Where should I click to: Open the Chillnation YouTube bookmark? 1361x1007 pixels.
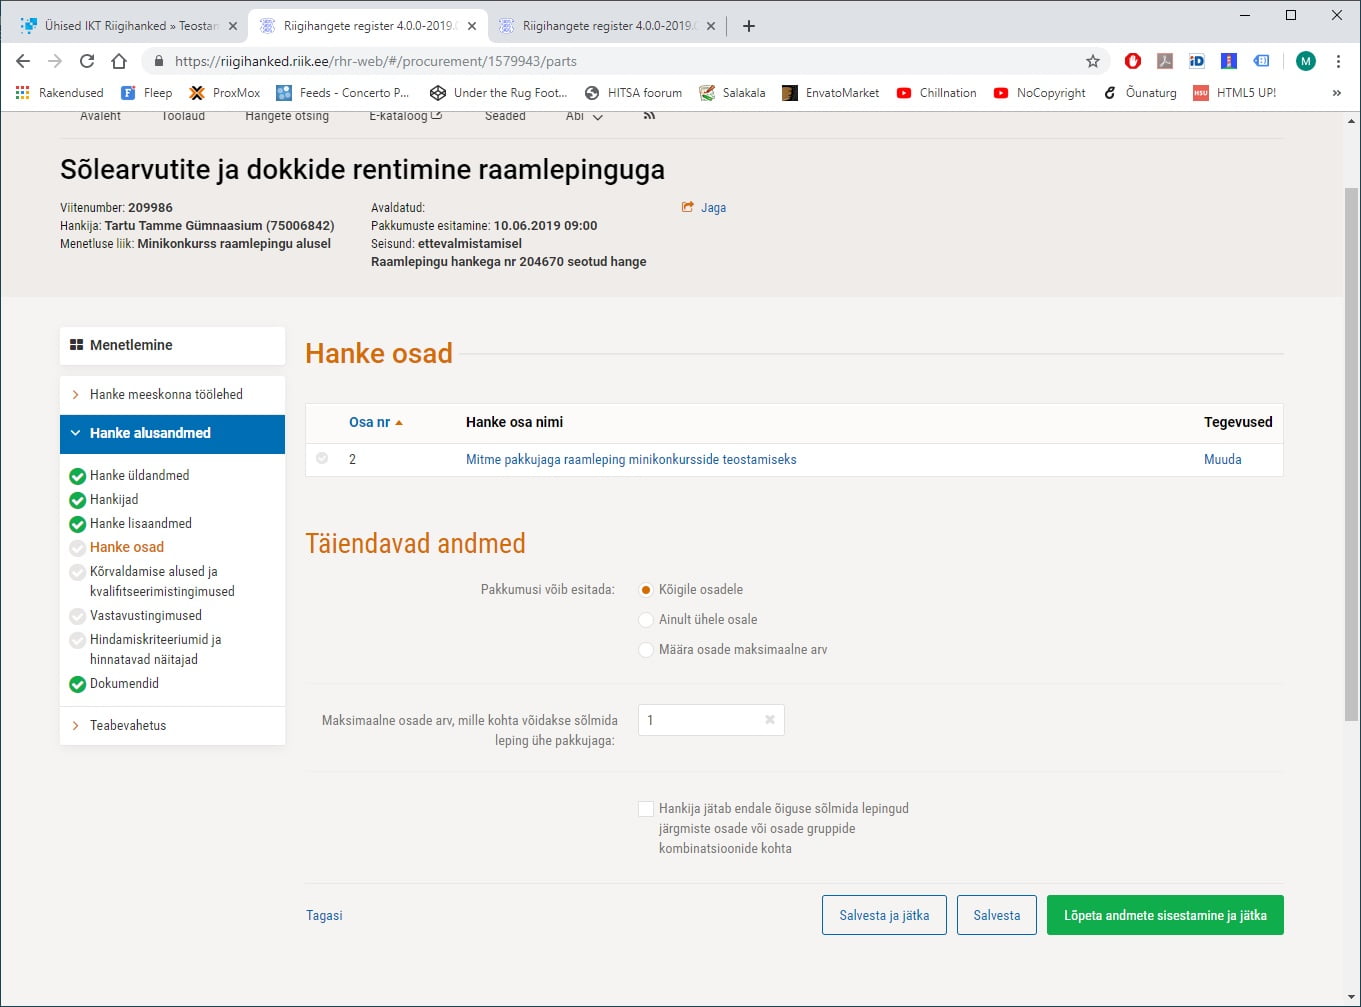tap(937, 93)
